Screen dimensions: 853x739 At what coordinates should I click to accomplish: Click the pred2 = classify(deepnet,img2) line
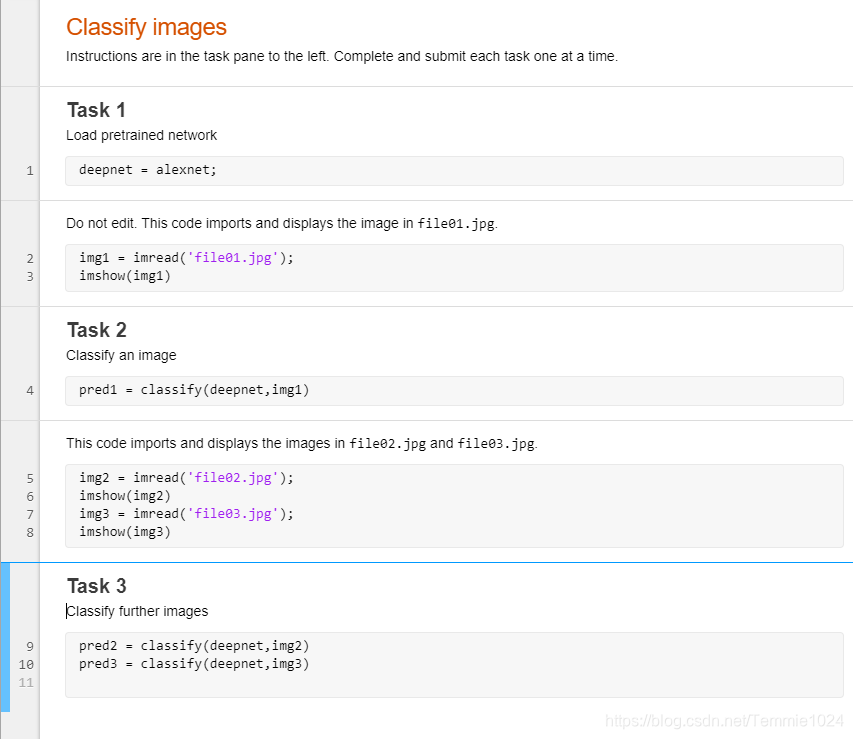(194, 646)
